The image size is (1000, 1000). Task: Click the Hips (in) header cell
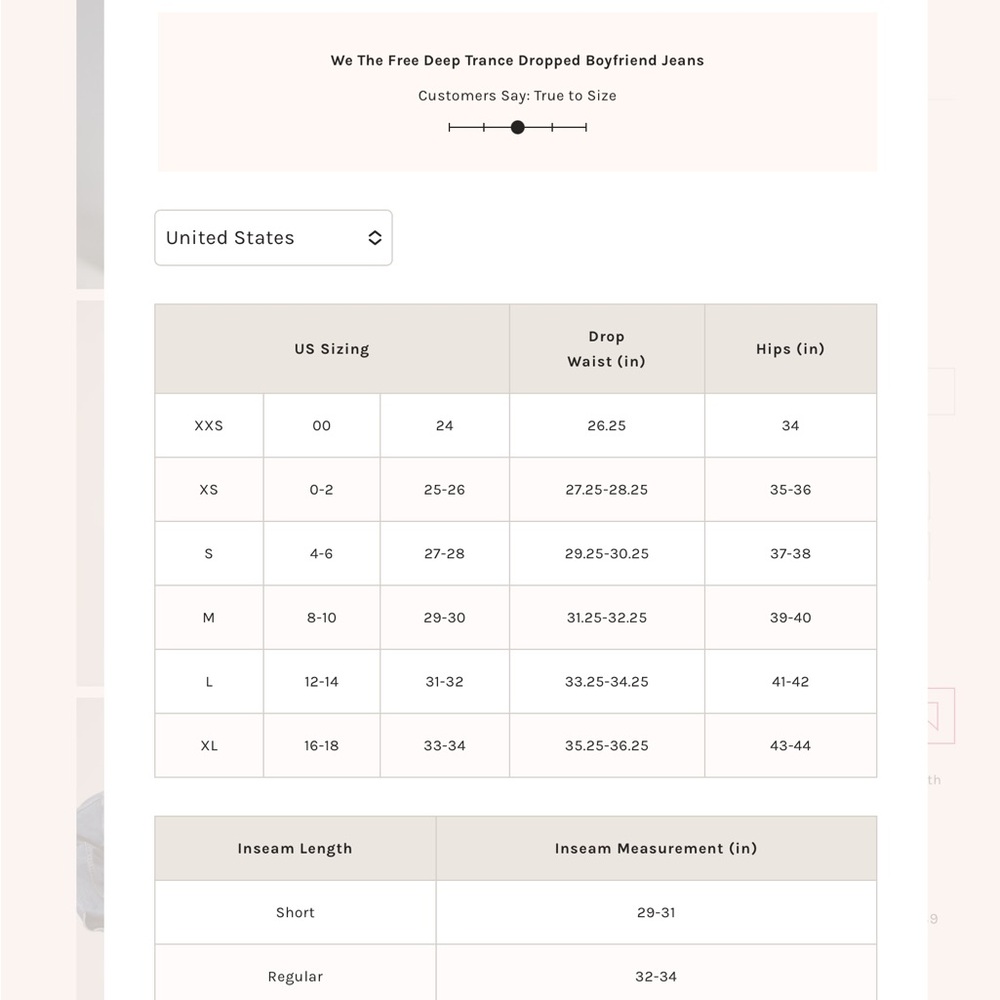(x=790, y=349)
